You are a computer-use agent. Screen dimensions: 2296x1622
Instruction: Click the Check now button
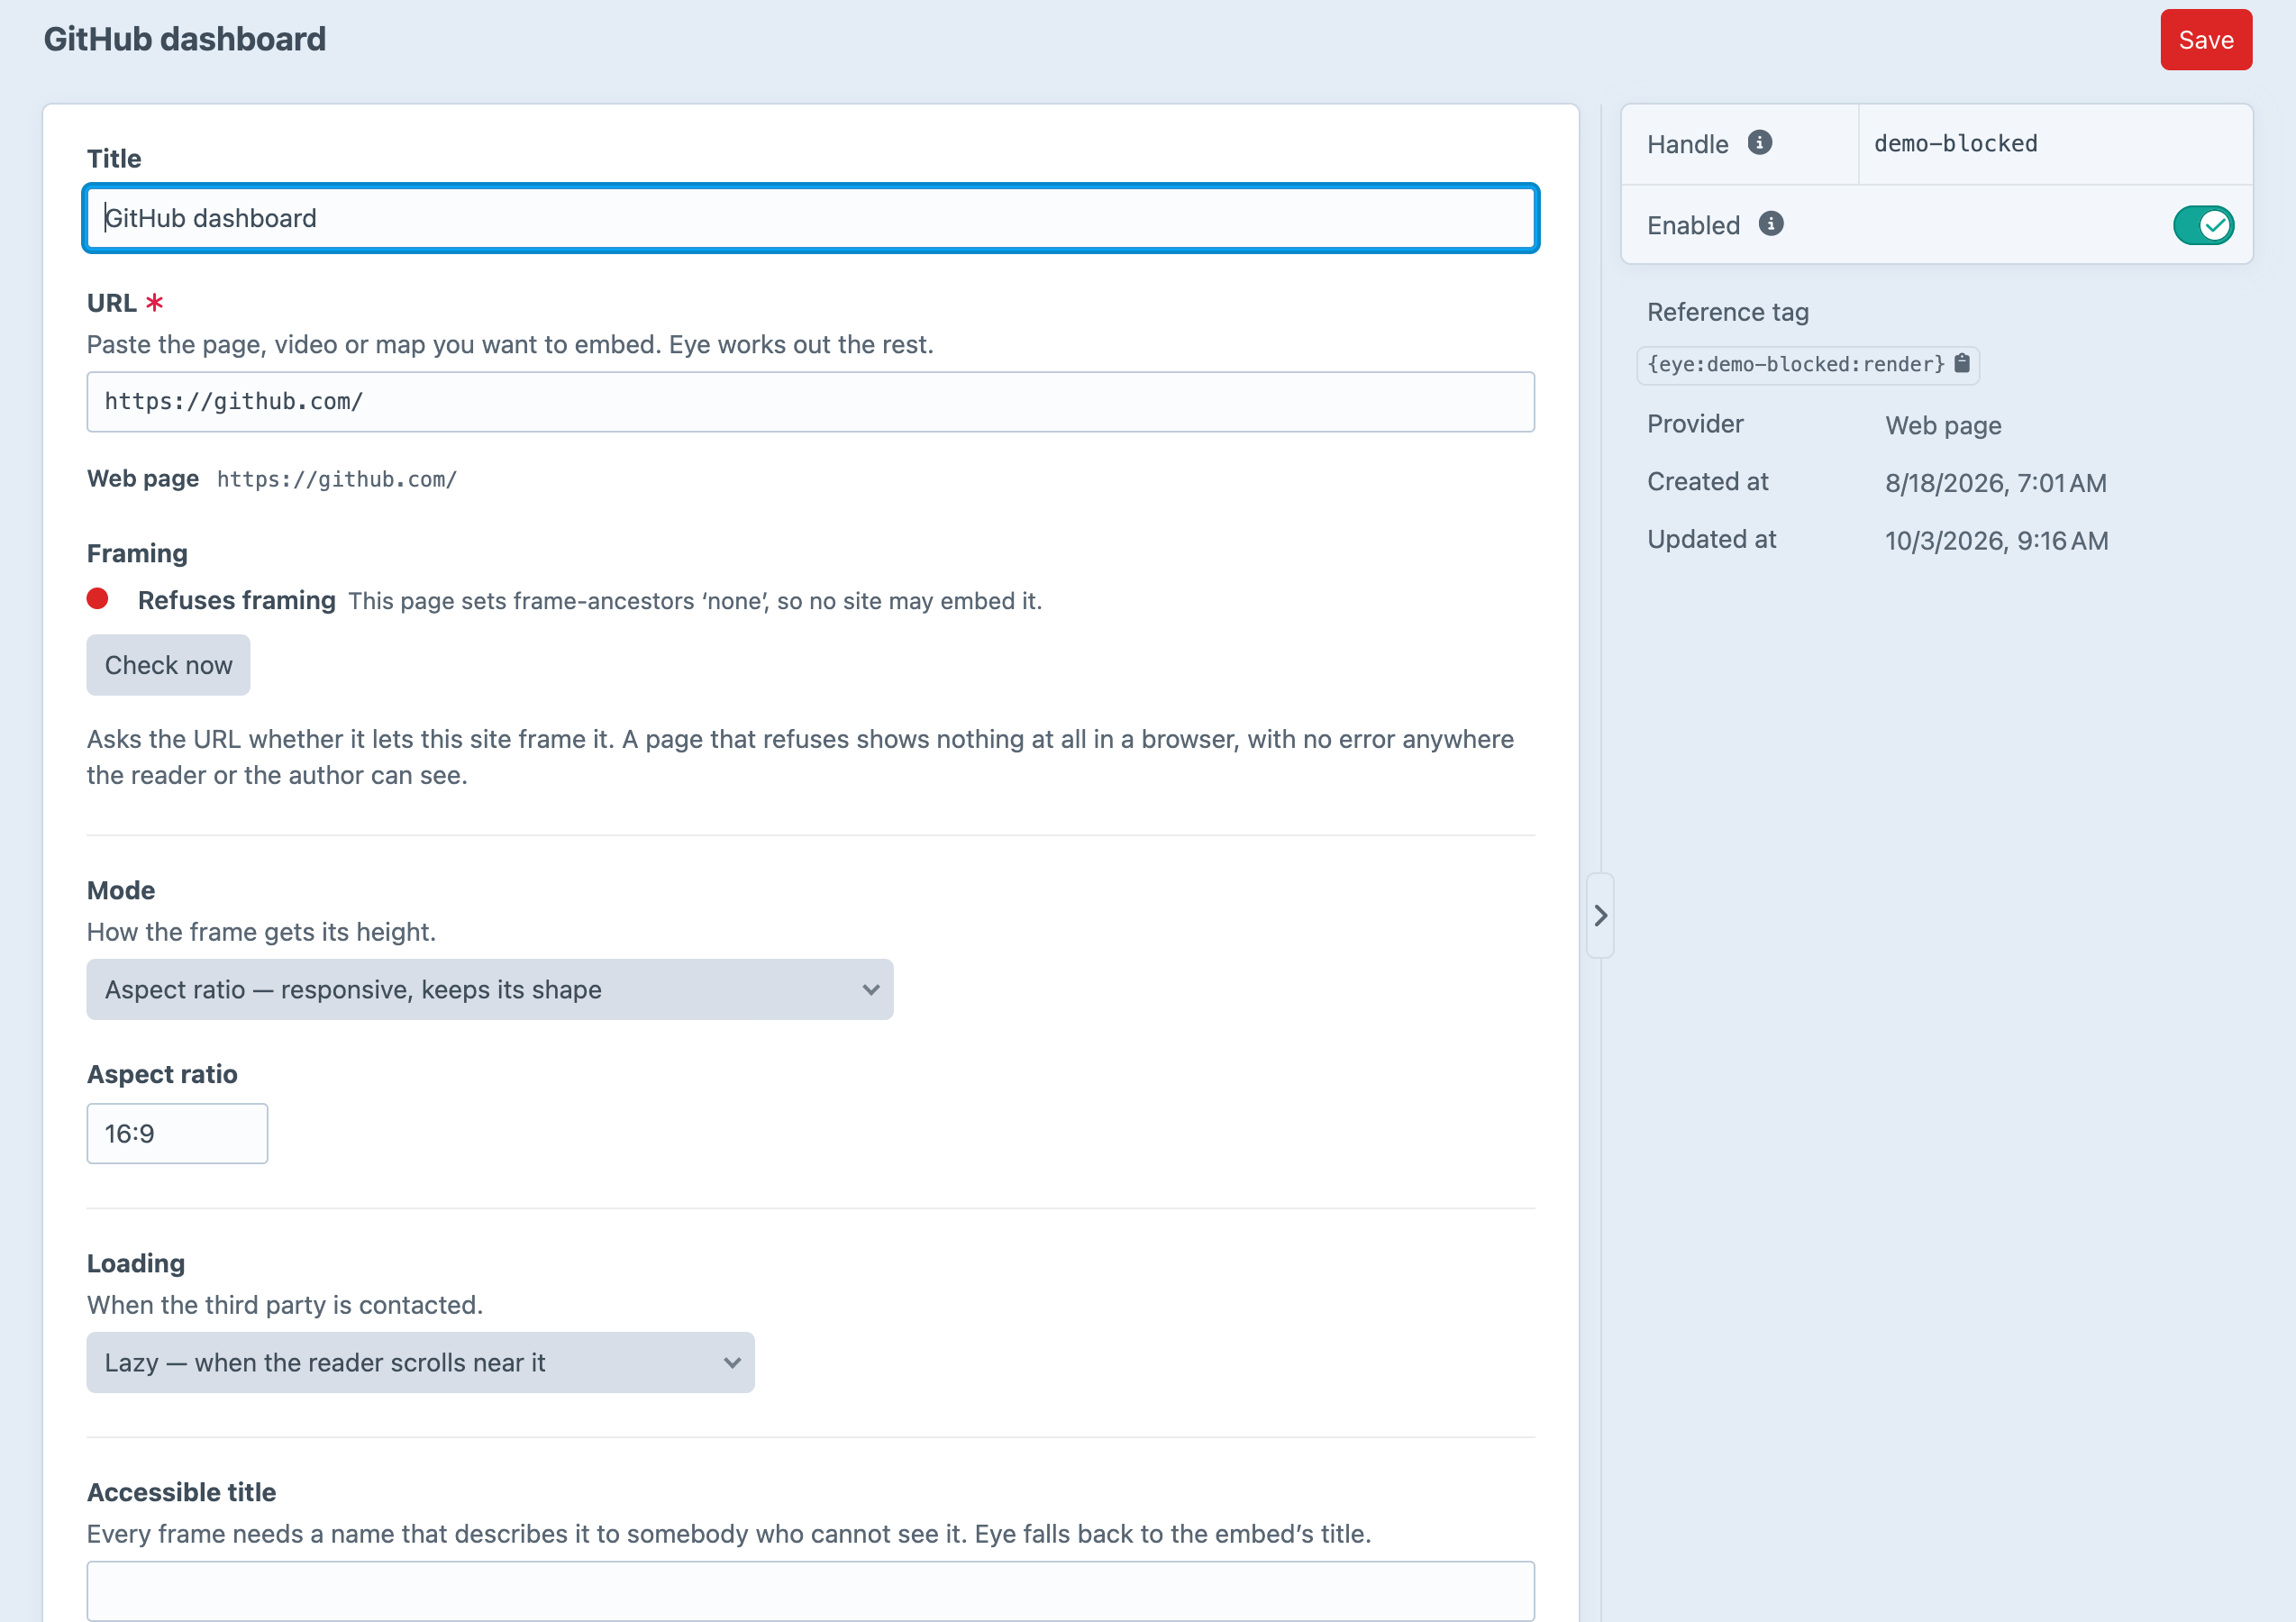(168, 665)
